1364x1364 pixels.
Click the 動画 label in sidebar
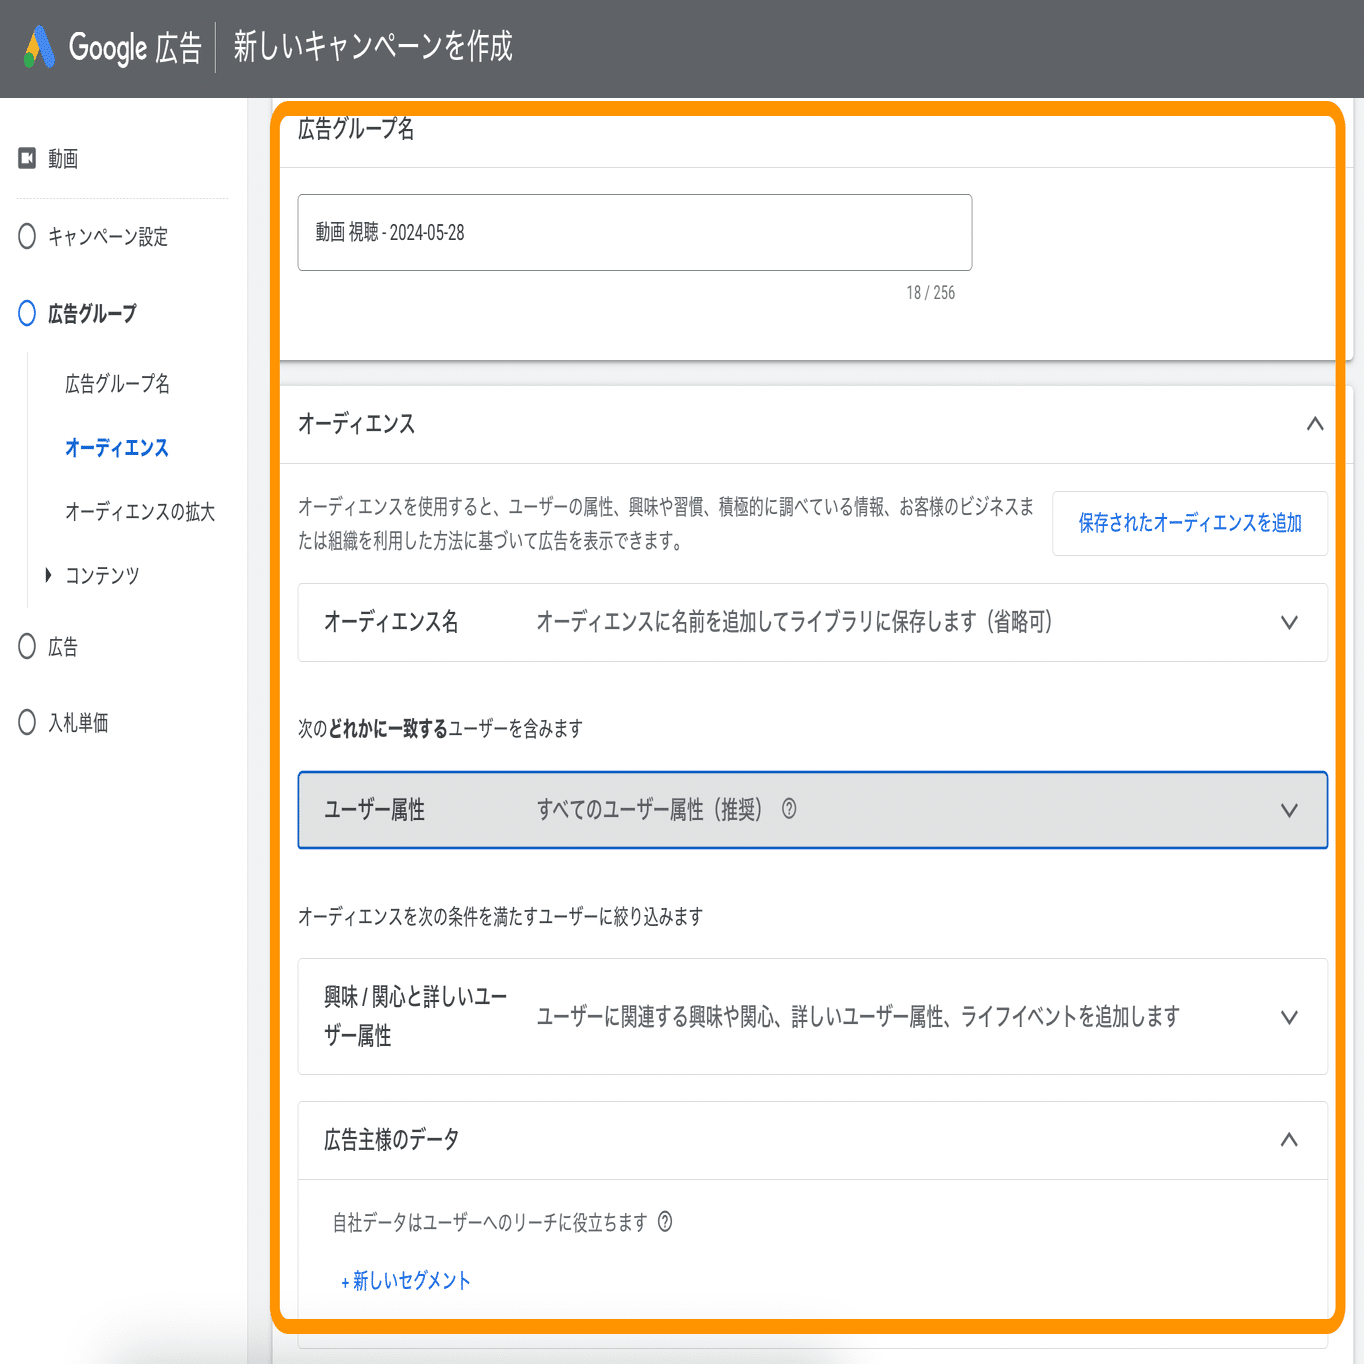[63, 159]
